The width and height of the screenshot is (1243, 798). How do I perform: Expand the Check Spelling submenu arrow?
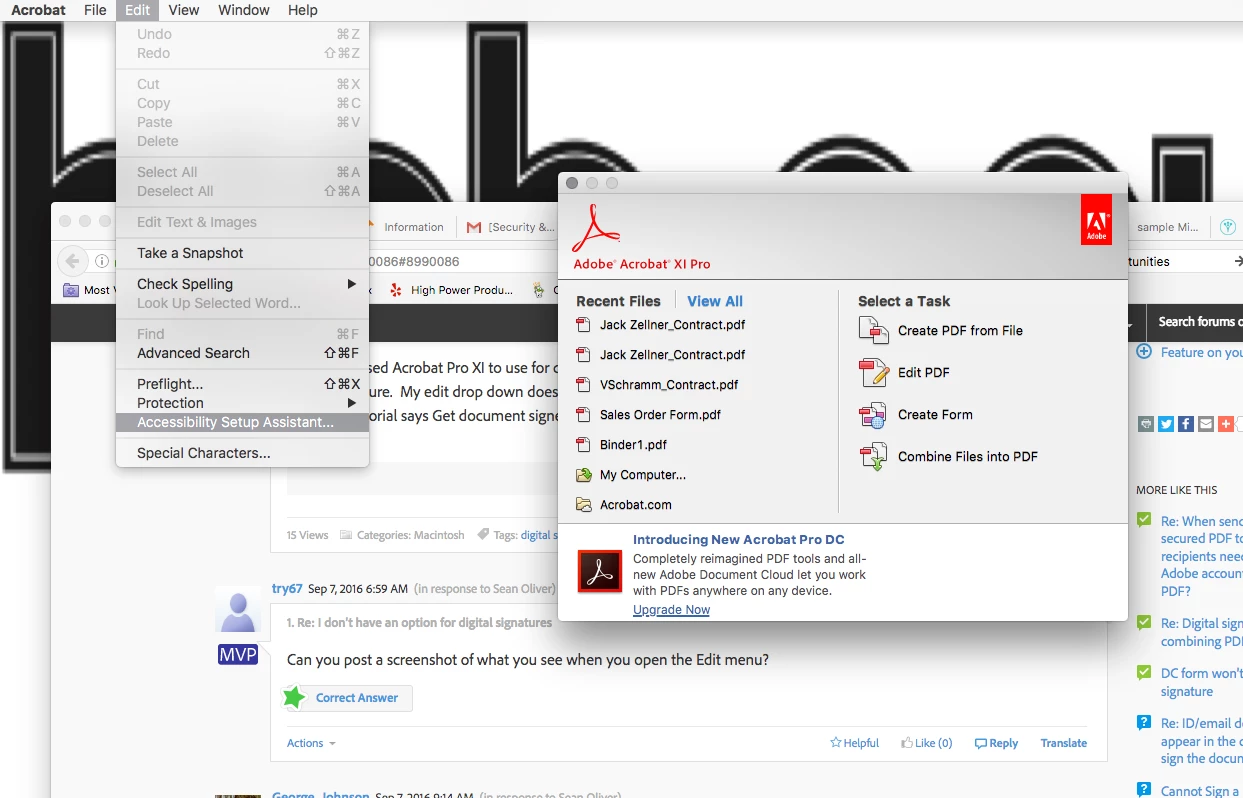(x=351, y=284)
